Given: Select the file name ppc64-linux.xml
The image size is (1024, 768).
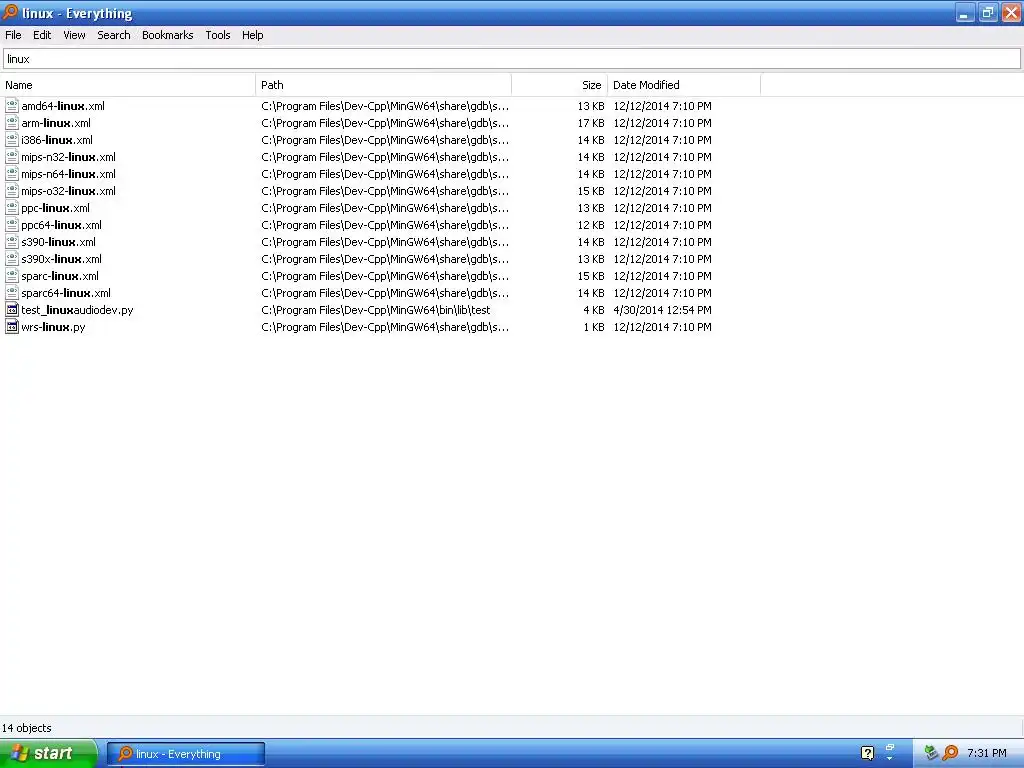Looking at the screenshot, I should point(61,225).
